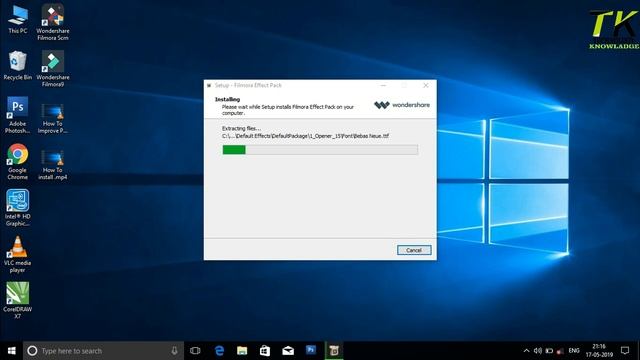Click the 'Extracting files...' status text

point(241,128)
